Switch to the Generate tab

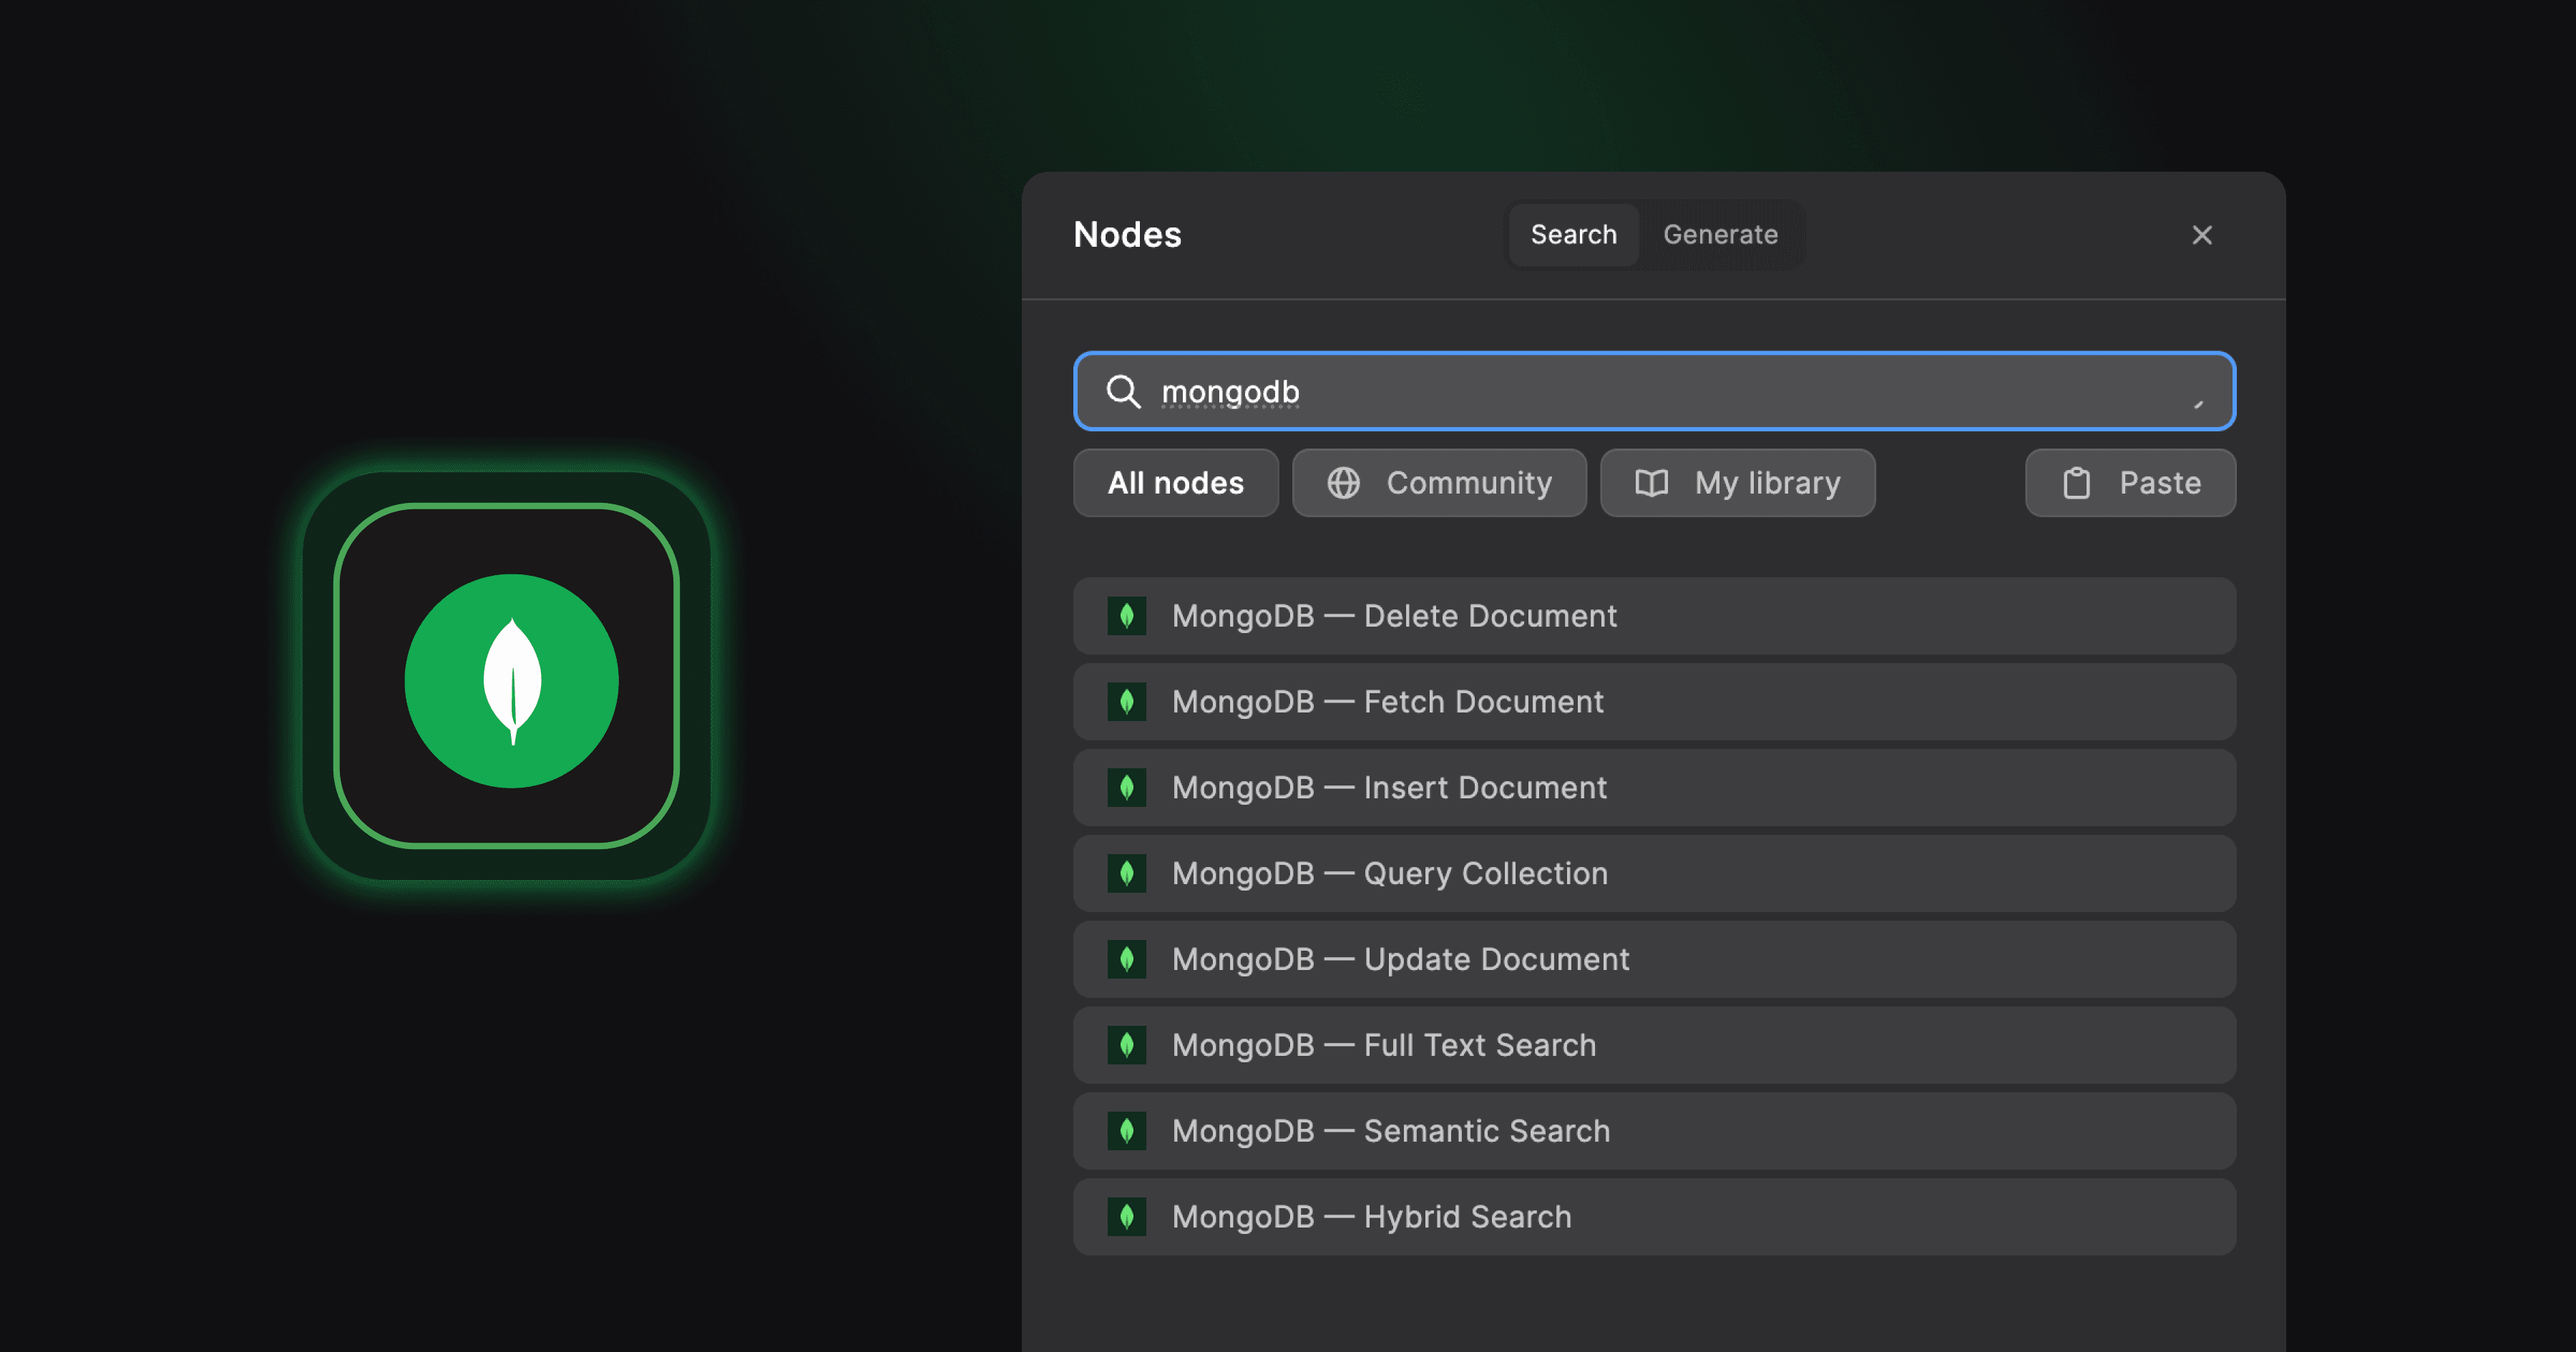(1720, 234)
